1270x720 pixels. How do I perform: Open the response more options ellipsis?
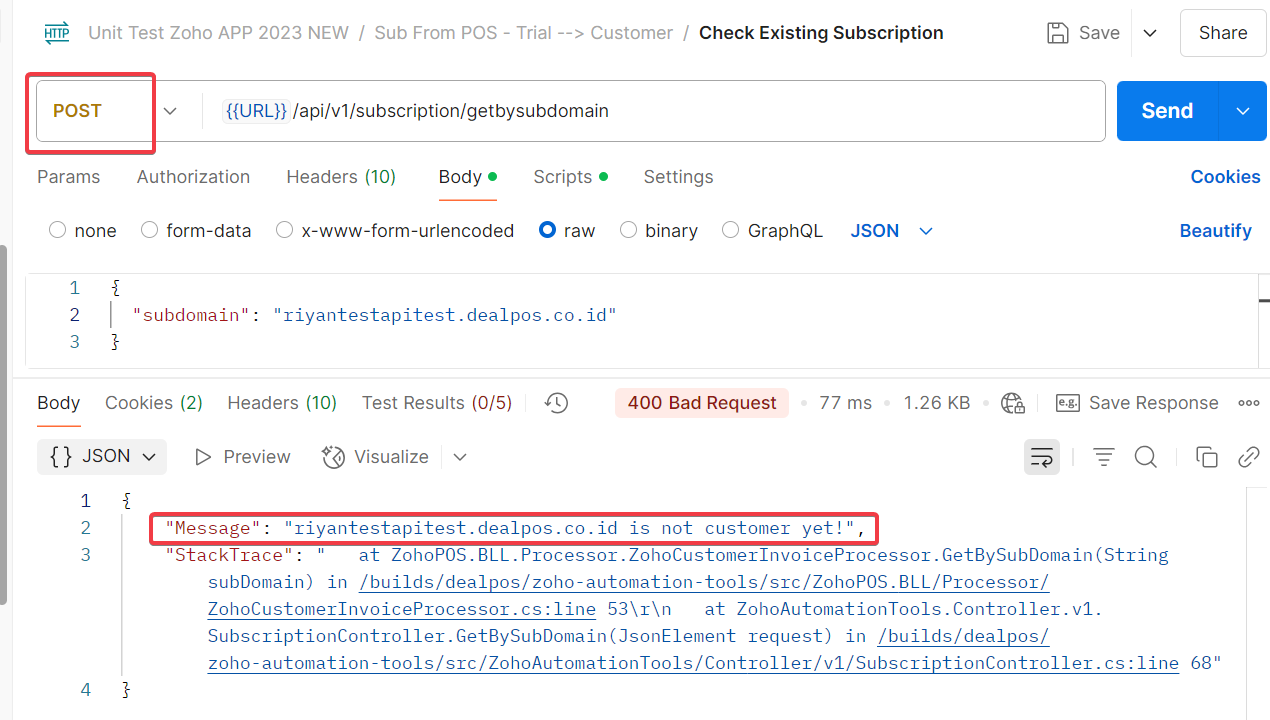point(1249,403)
